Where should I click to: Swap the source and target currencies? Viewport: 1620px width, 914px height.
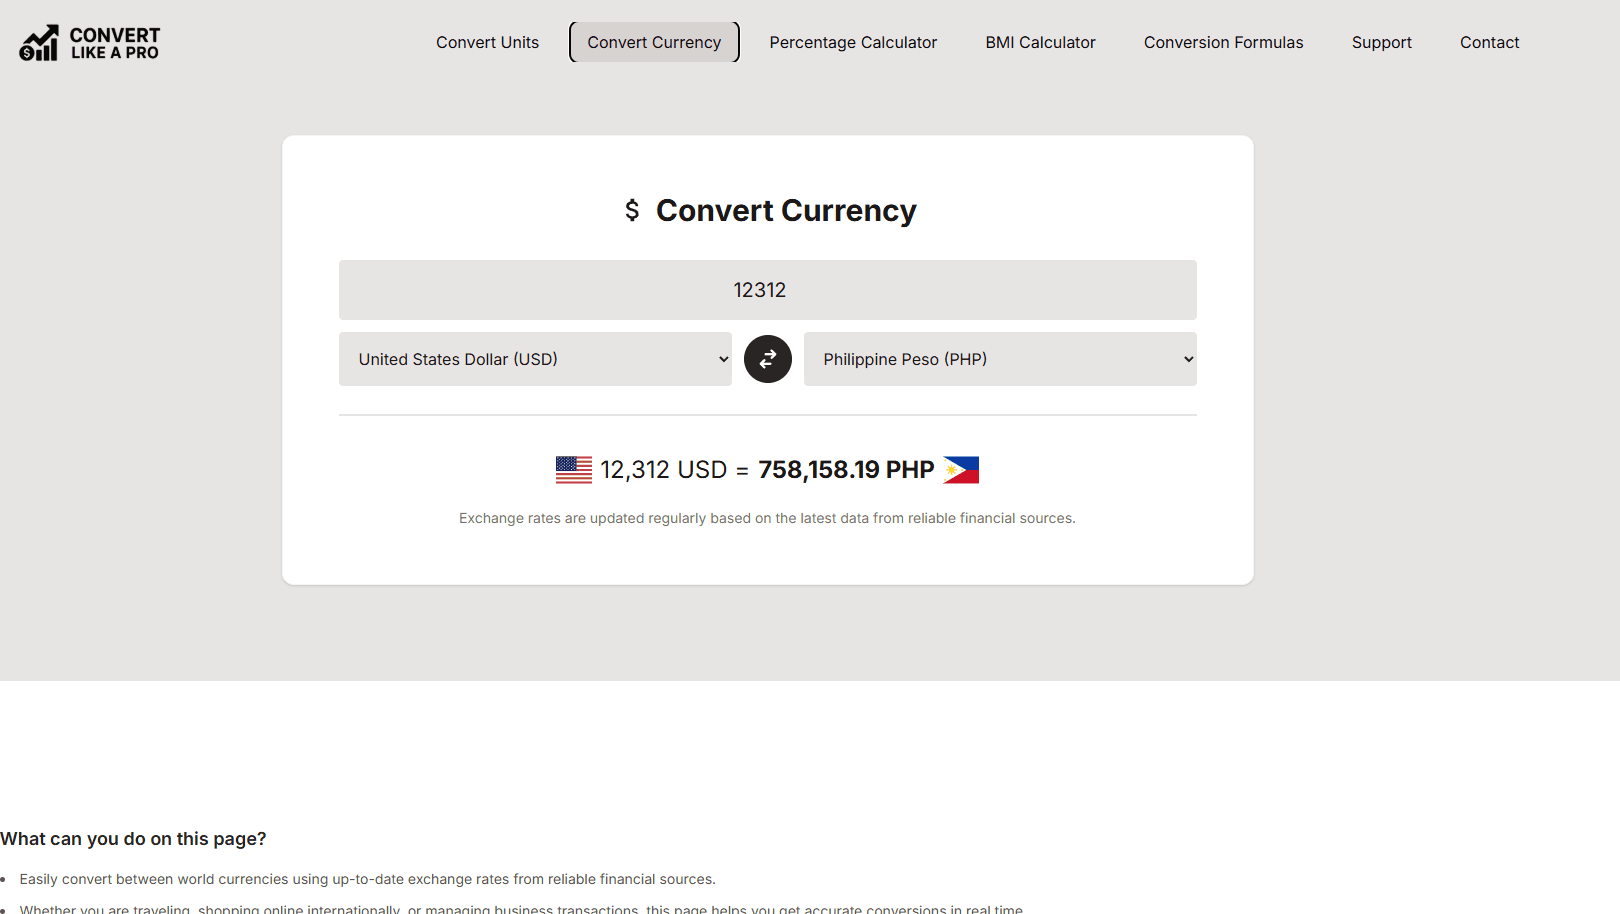(x=768, y=359)
